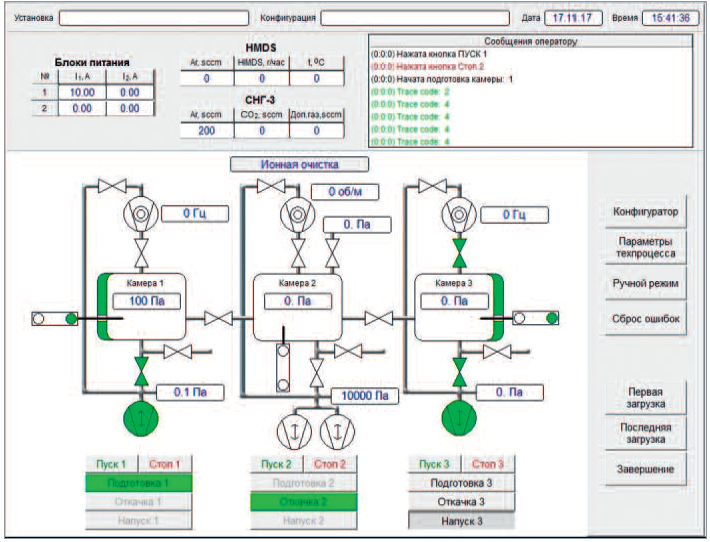710x542 pixels.
Task: Open the Конфигуратор panel
Action: pos(646,211)
